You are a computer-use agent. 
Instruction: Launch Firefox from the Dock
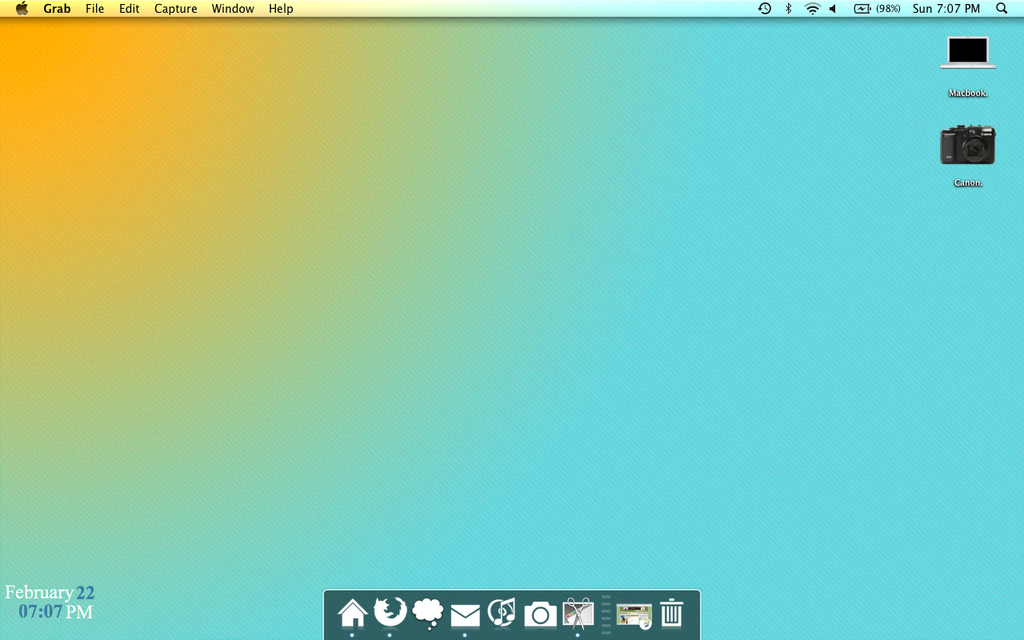click(390, 613)
